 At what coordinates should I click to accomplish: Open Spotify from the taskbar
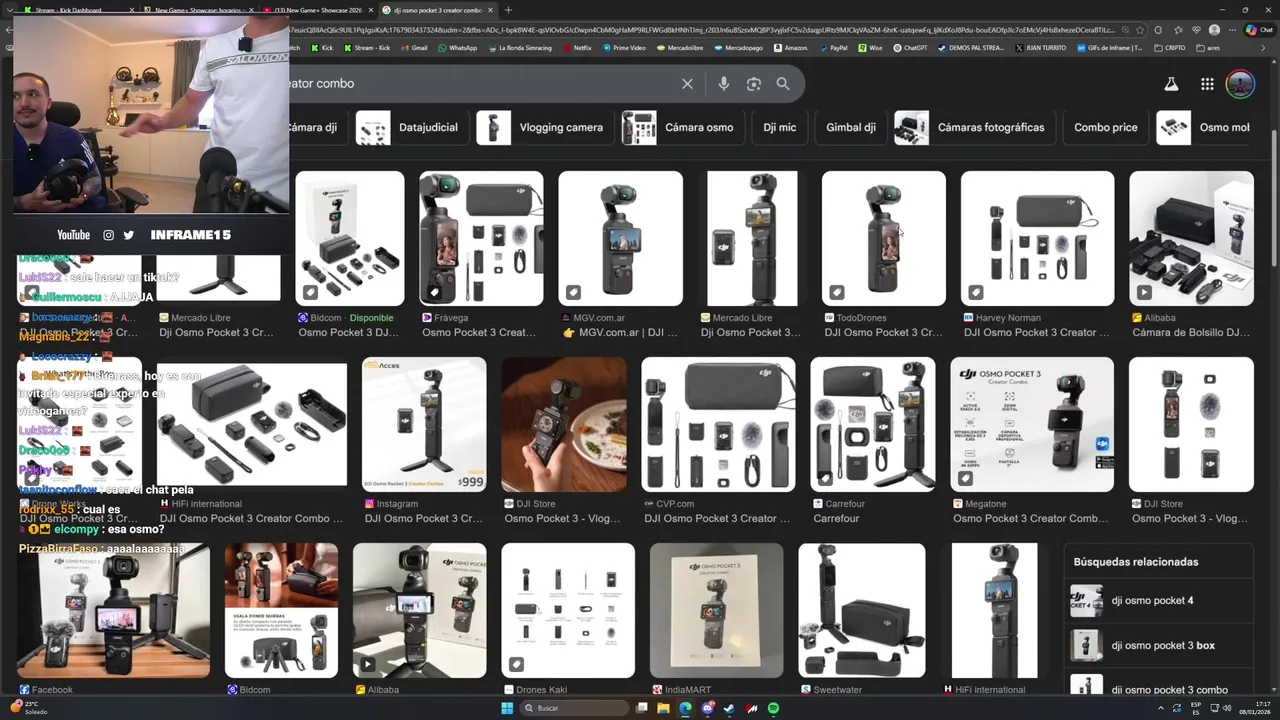coord(773,708)
